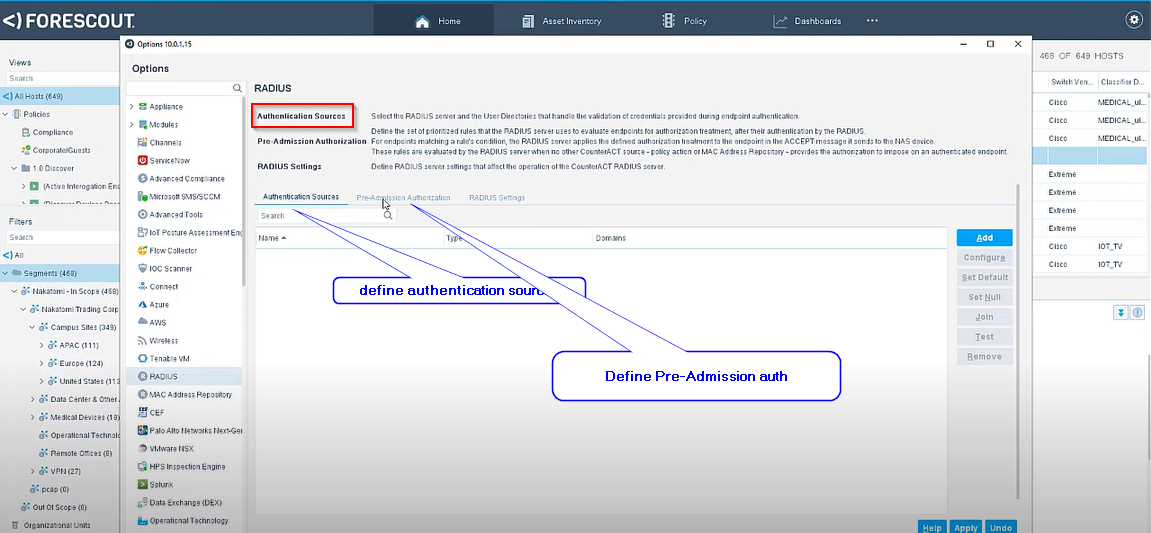Select the Wireless plugin icon

142,341
